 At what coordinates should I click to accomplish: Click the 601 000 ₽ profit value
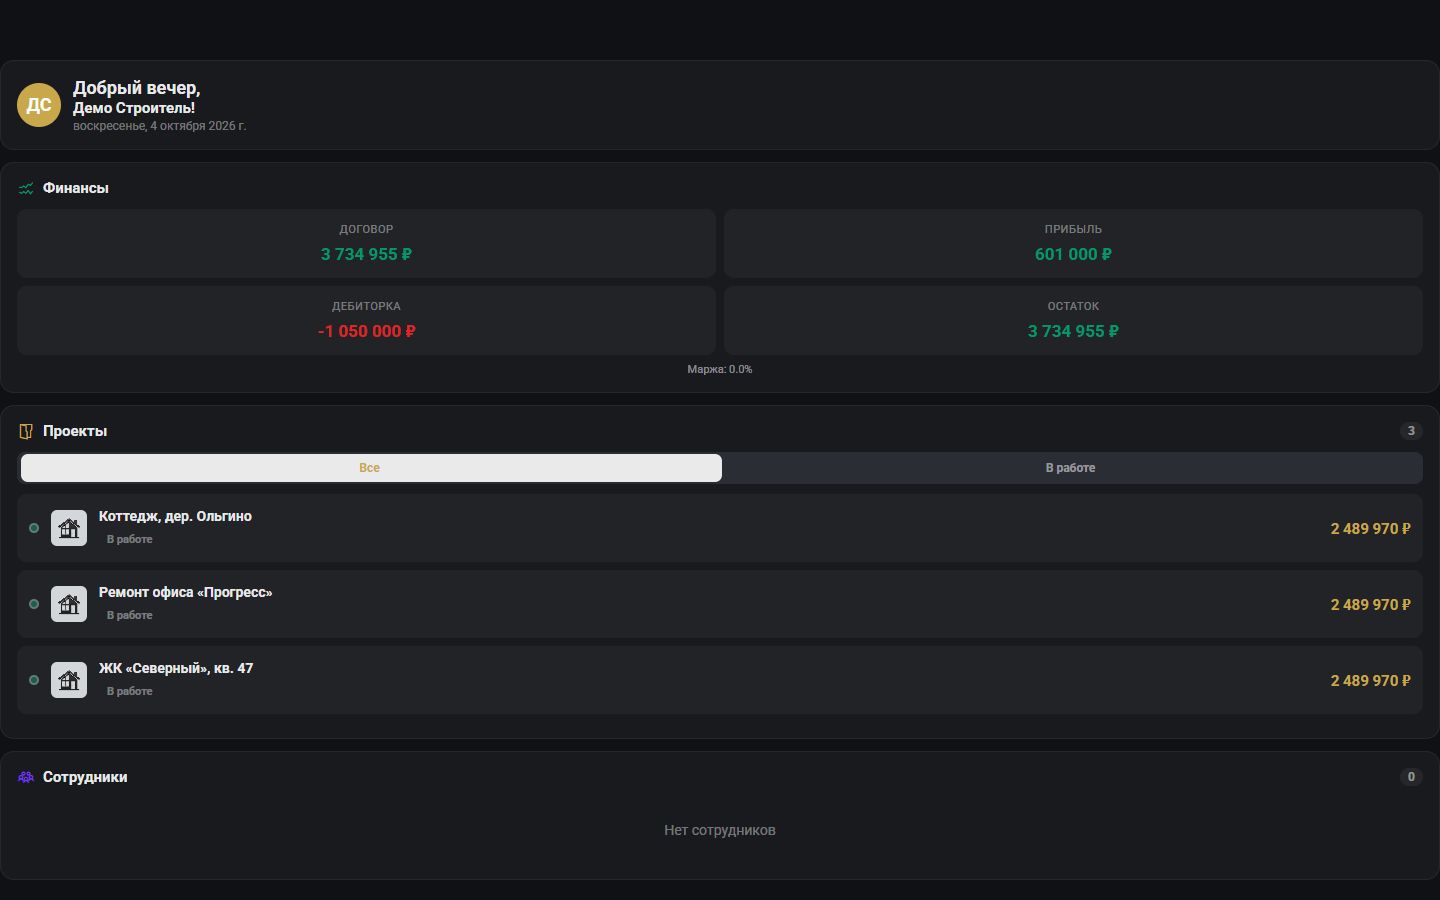tap(1073, 254)
